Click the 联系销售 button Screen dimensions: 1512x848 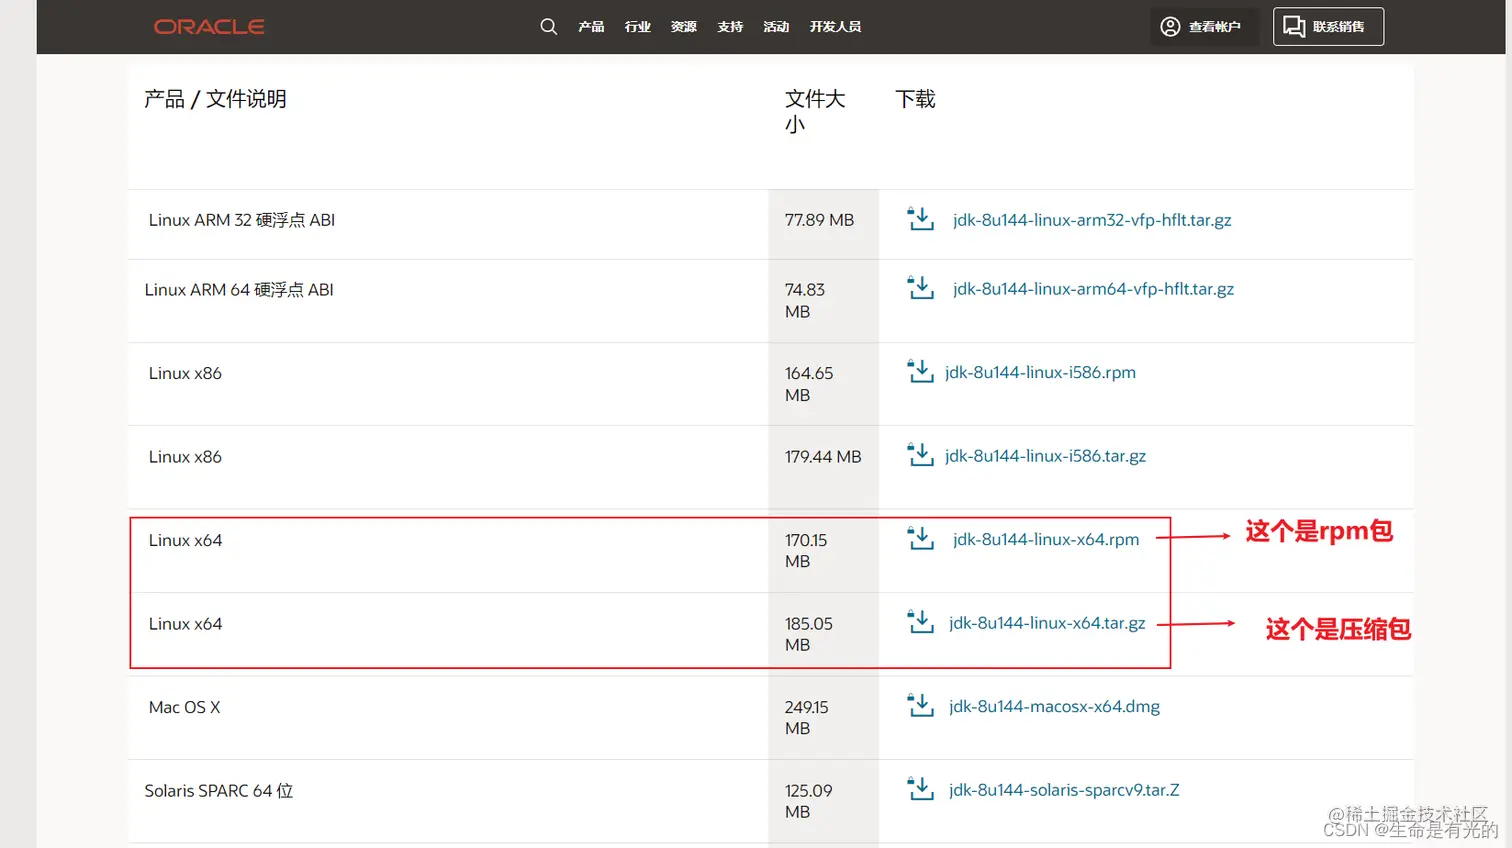point(1328,27)
